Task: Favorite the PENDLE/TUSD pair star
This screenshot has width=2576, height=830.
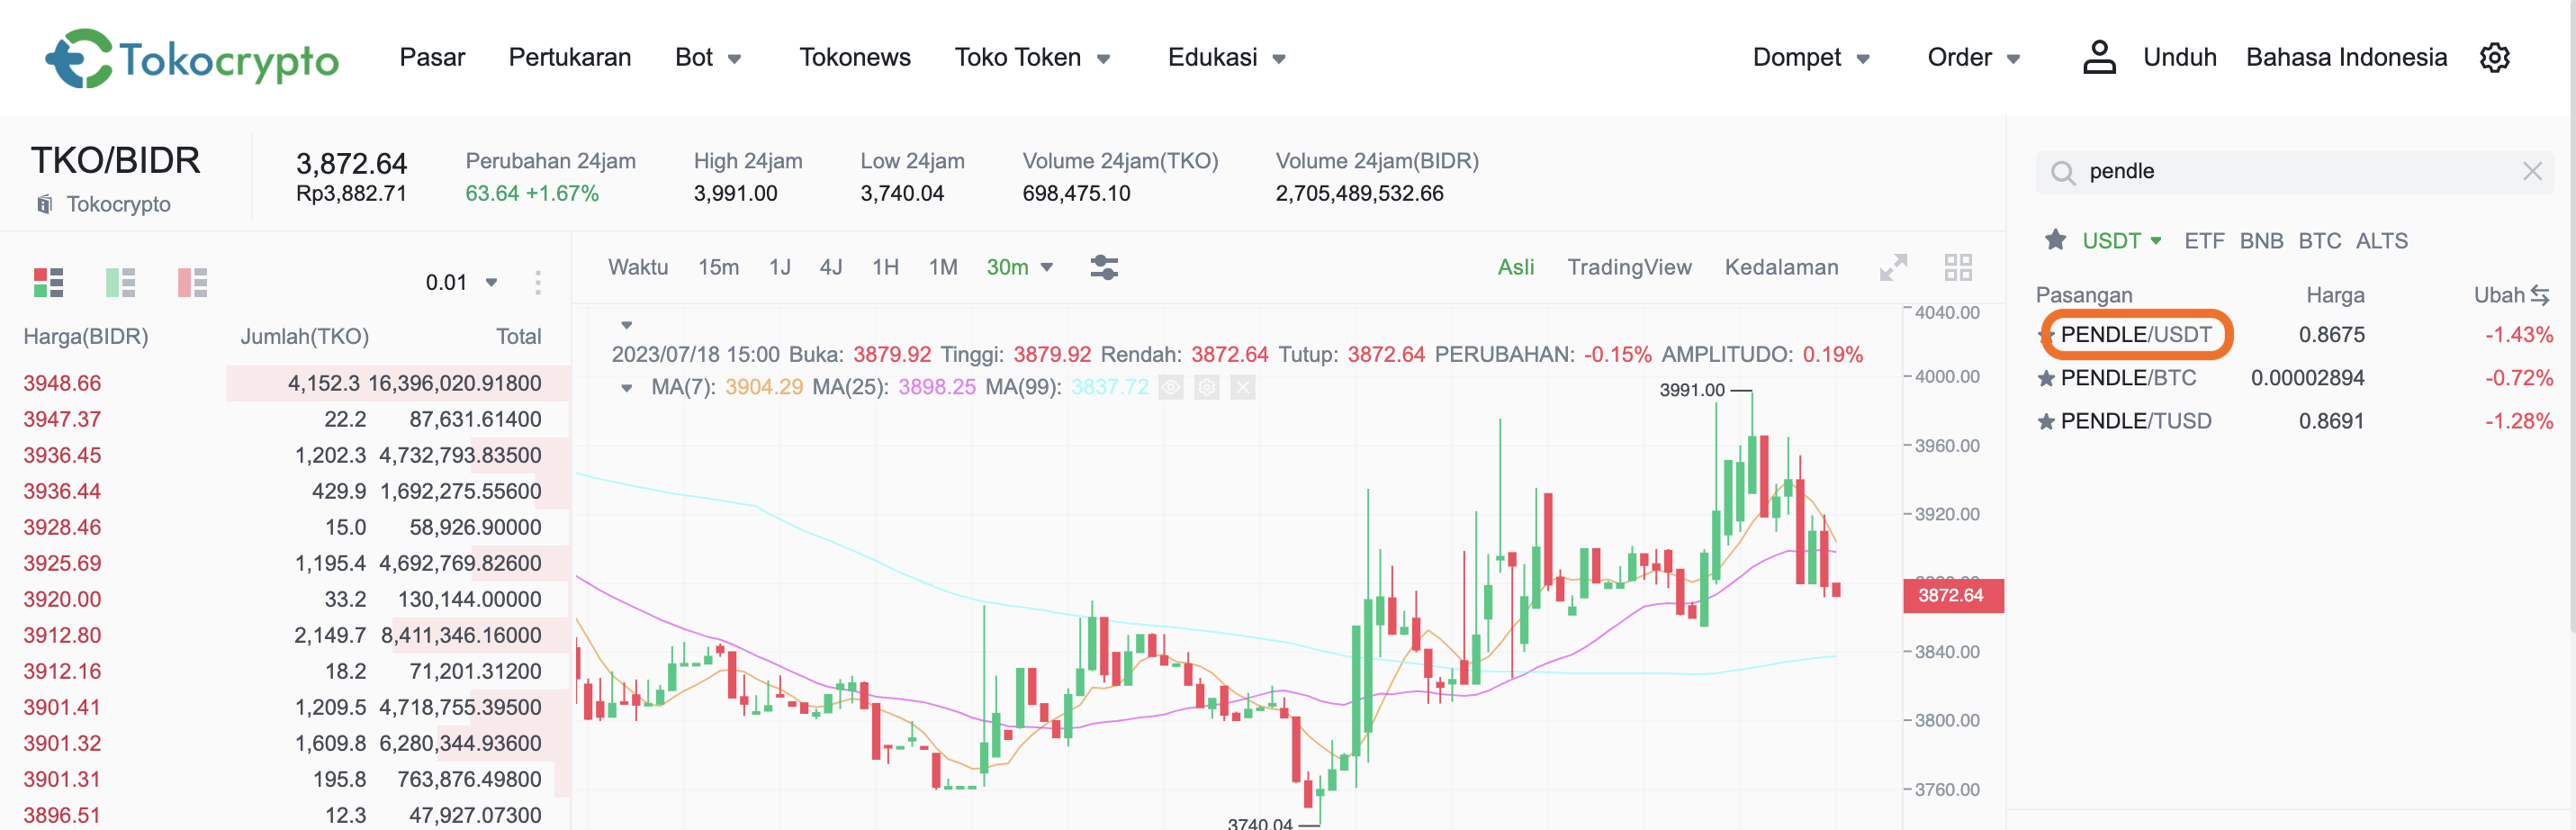Action: tap(2046, 422)
